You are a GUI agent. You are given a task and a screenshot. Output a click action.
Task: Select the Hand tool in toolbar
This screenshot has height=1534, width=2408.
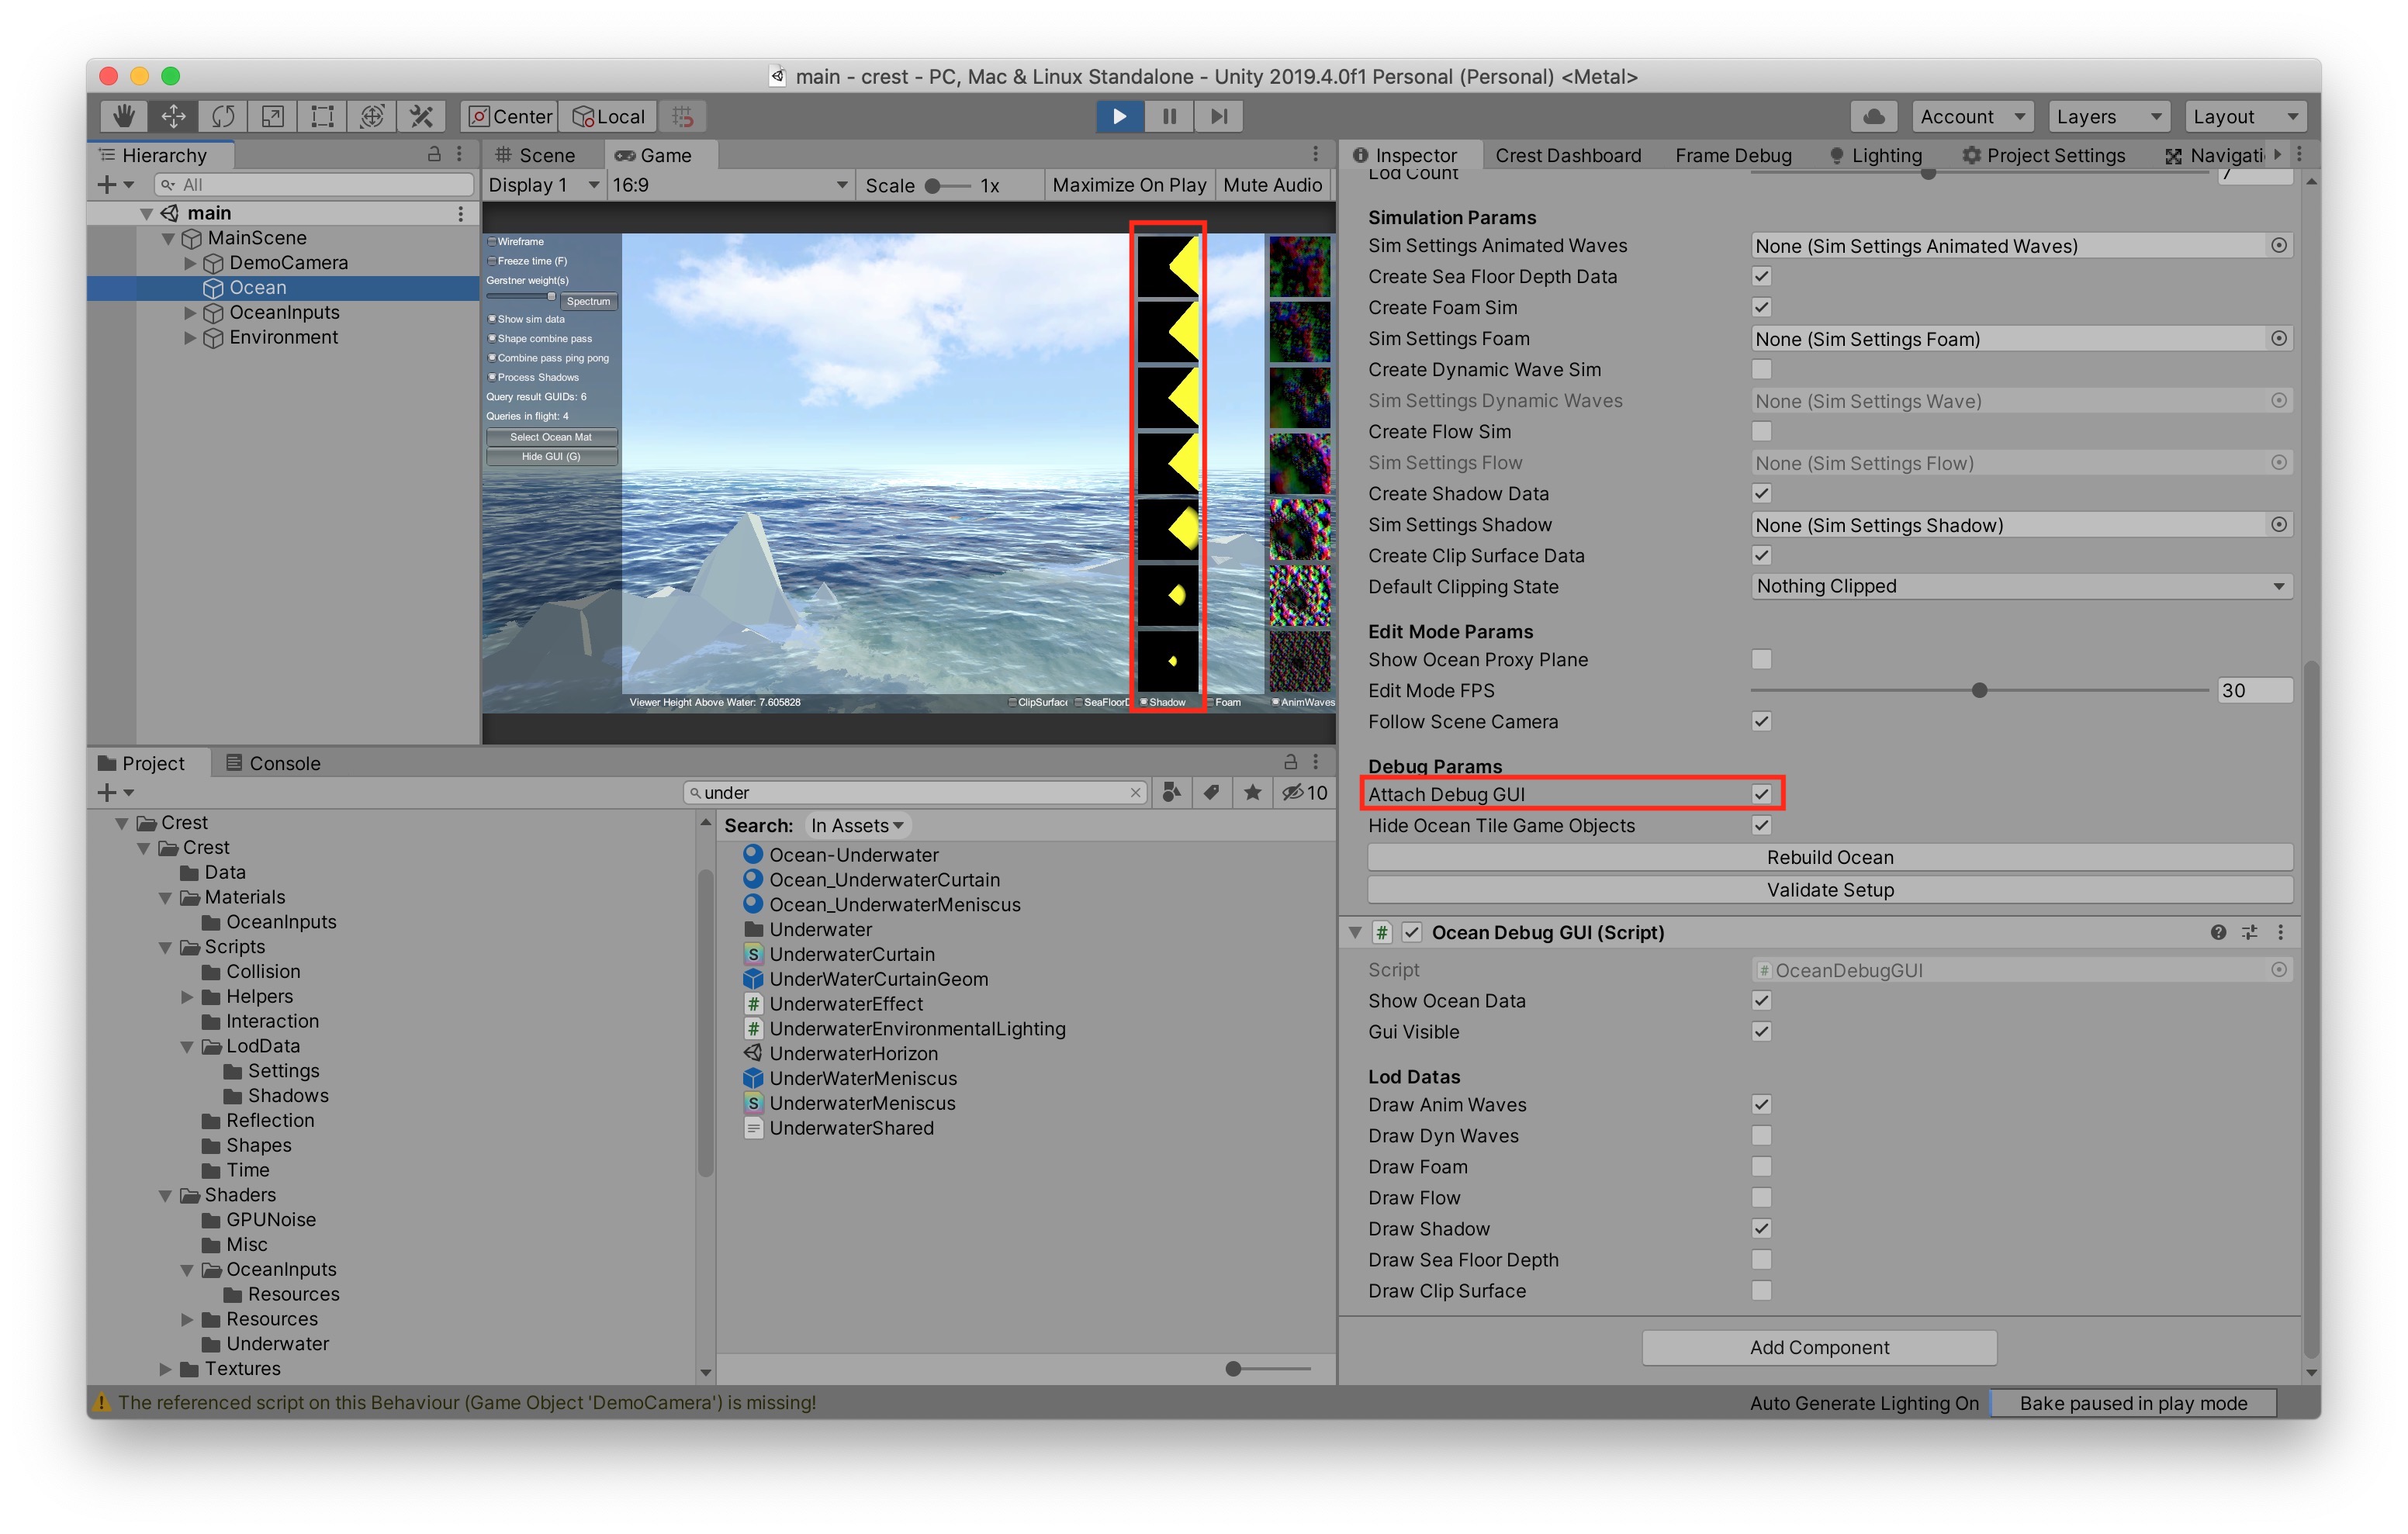click(x=123, y=116)
